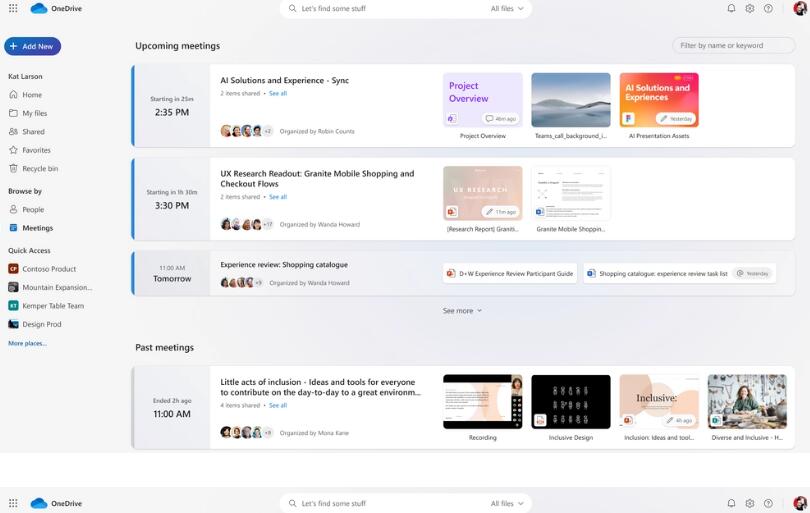Click the Yesterday edit badge on AI Solutions
The height and width of the screenshot is (513, 810).
(676, 119)
